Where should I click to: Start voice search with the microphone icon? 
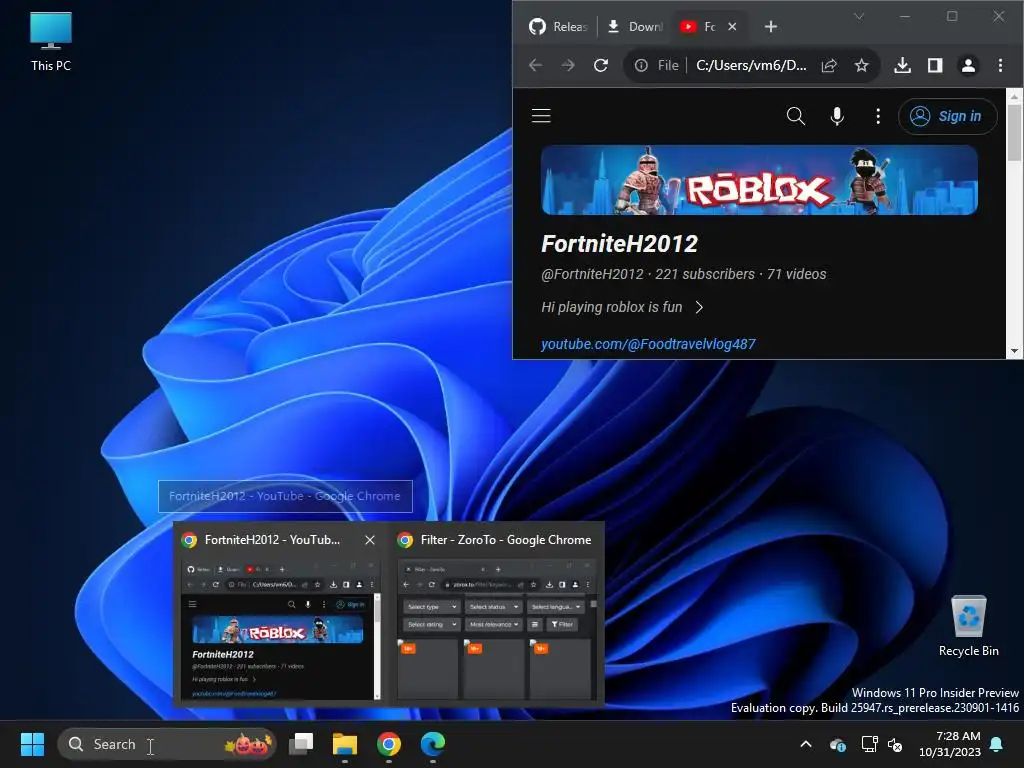tap(837, 116)
